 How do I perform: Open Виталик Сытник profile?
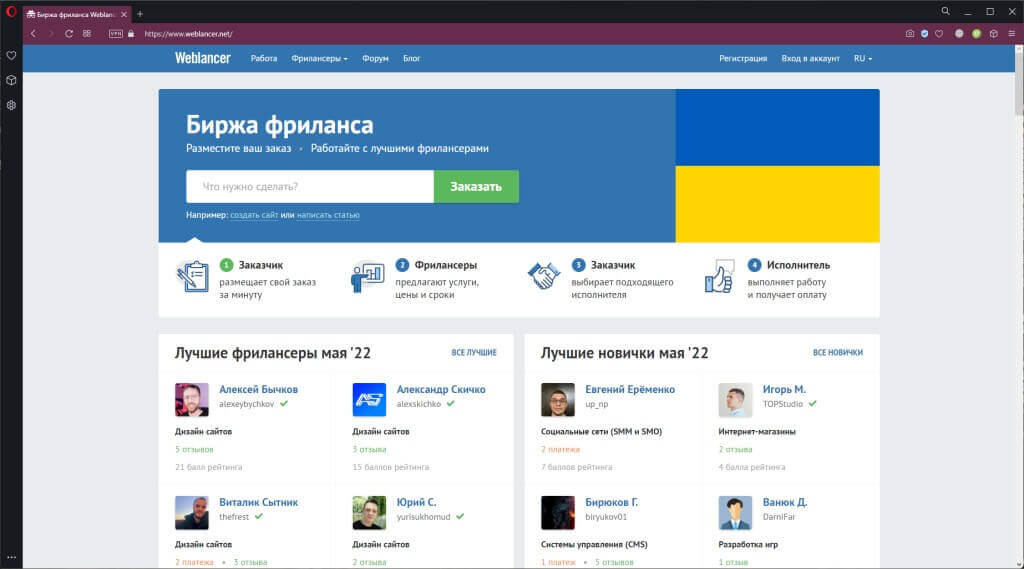tap(259, 502)
